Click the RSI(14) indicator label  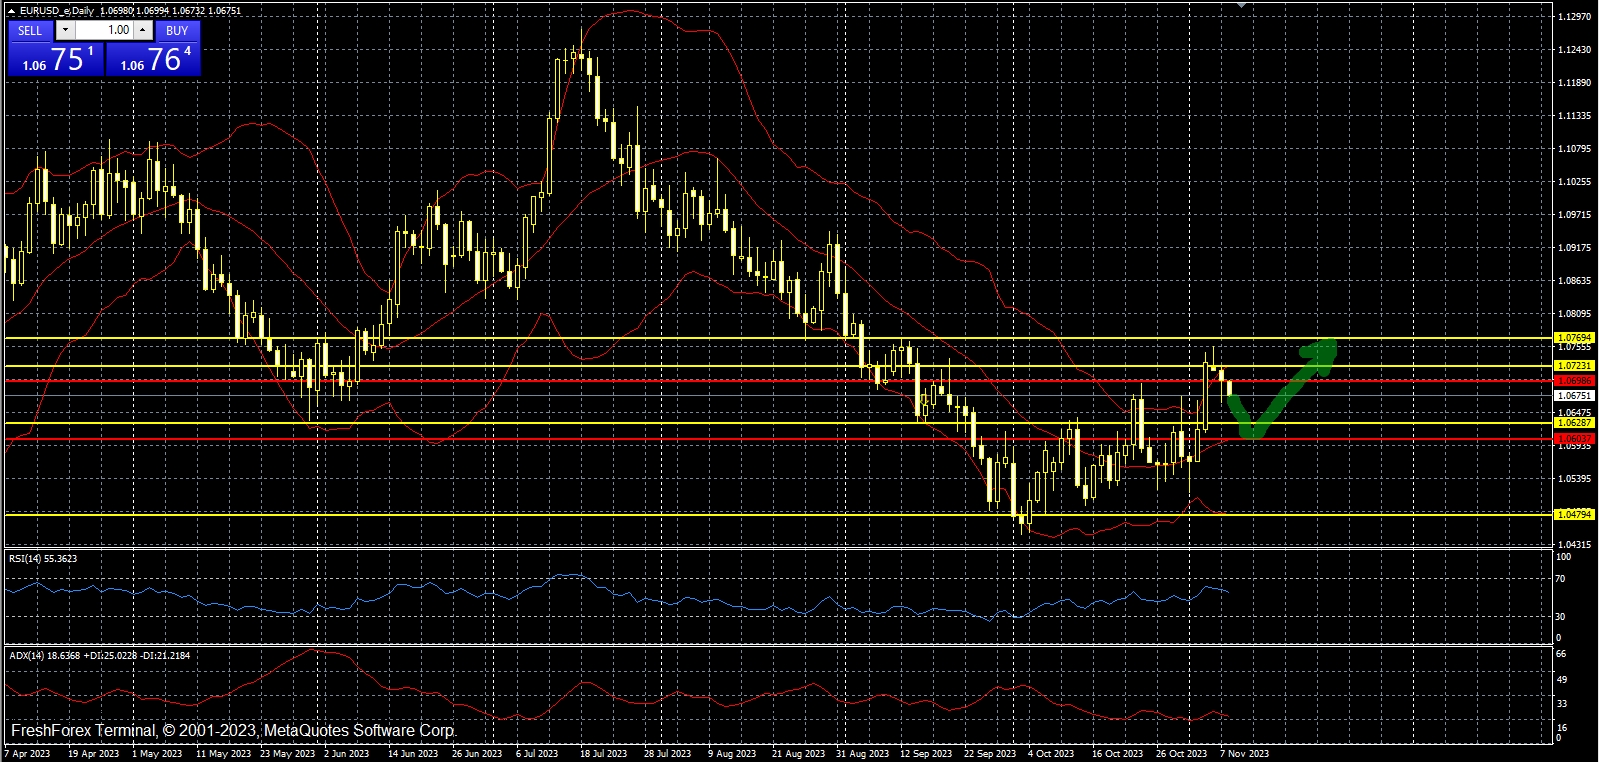point(43,559)
